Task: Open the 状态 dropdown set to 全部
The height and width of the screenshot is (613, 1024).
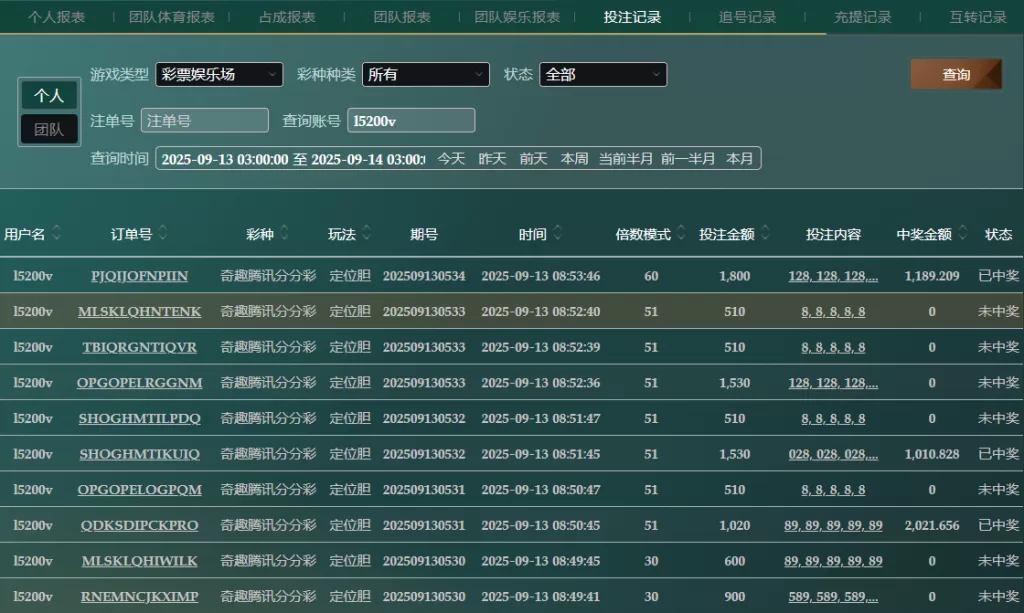Action: [x=602, y=74]
